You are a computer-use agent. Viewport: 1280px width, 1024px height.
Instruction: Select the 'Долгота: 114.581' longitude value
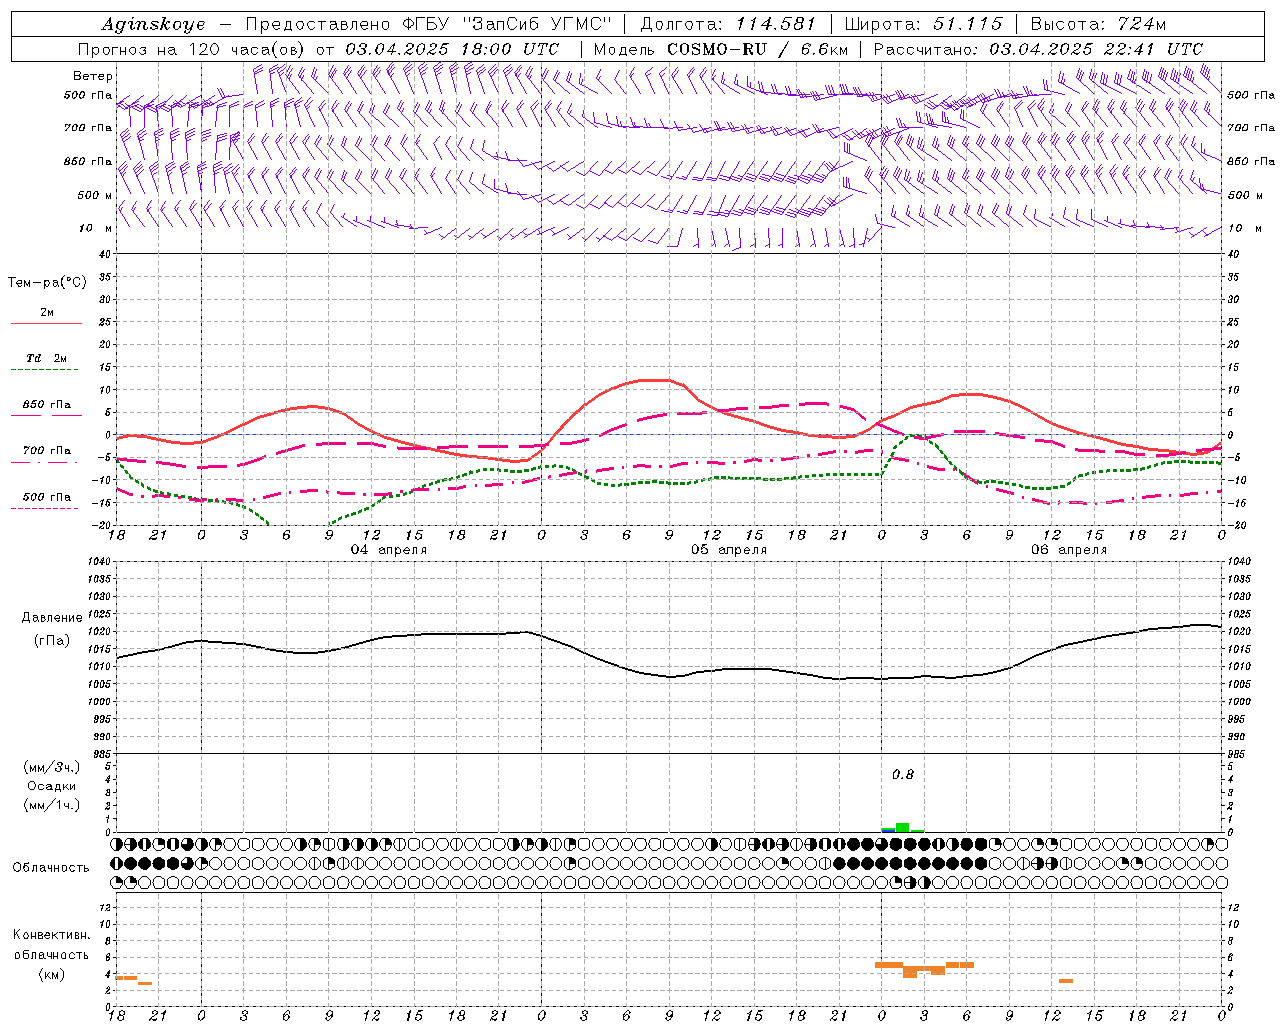point(728,24)
